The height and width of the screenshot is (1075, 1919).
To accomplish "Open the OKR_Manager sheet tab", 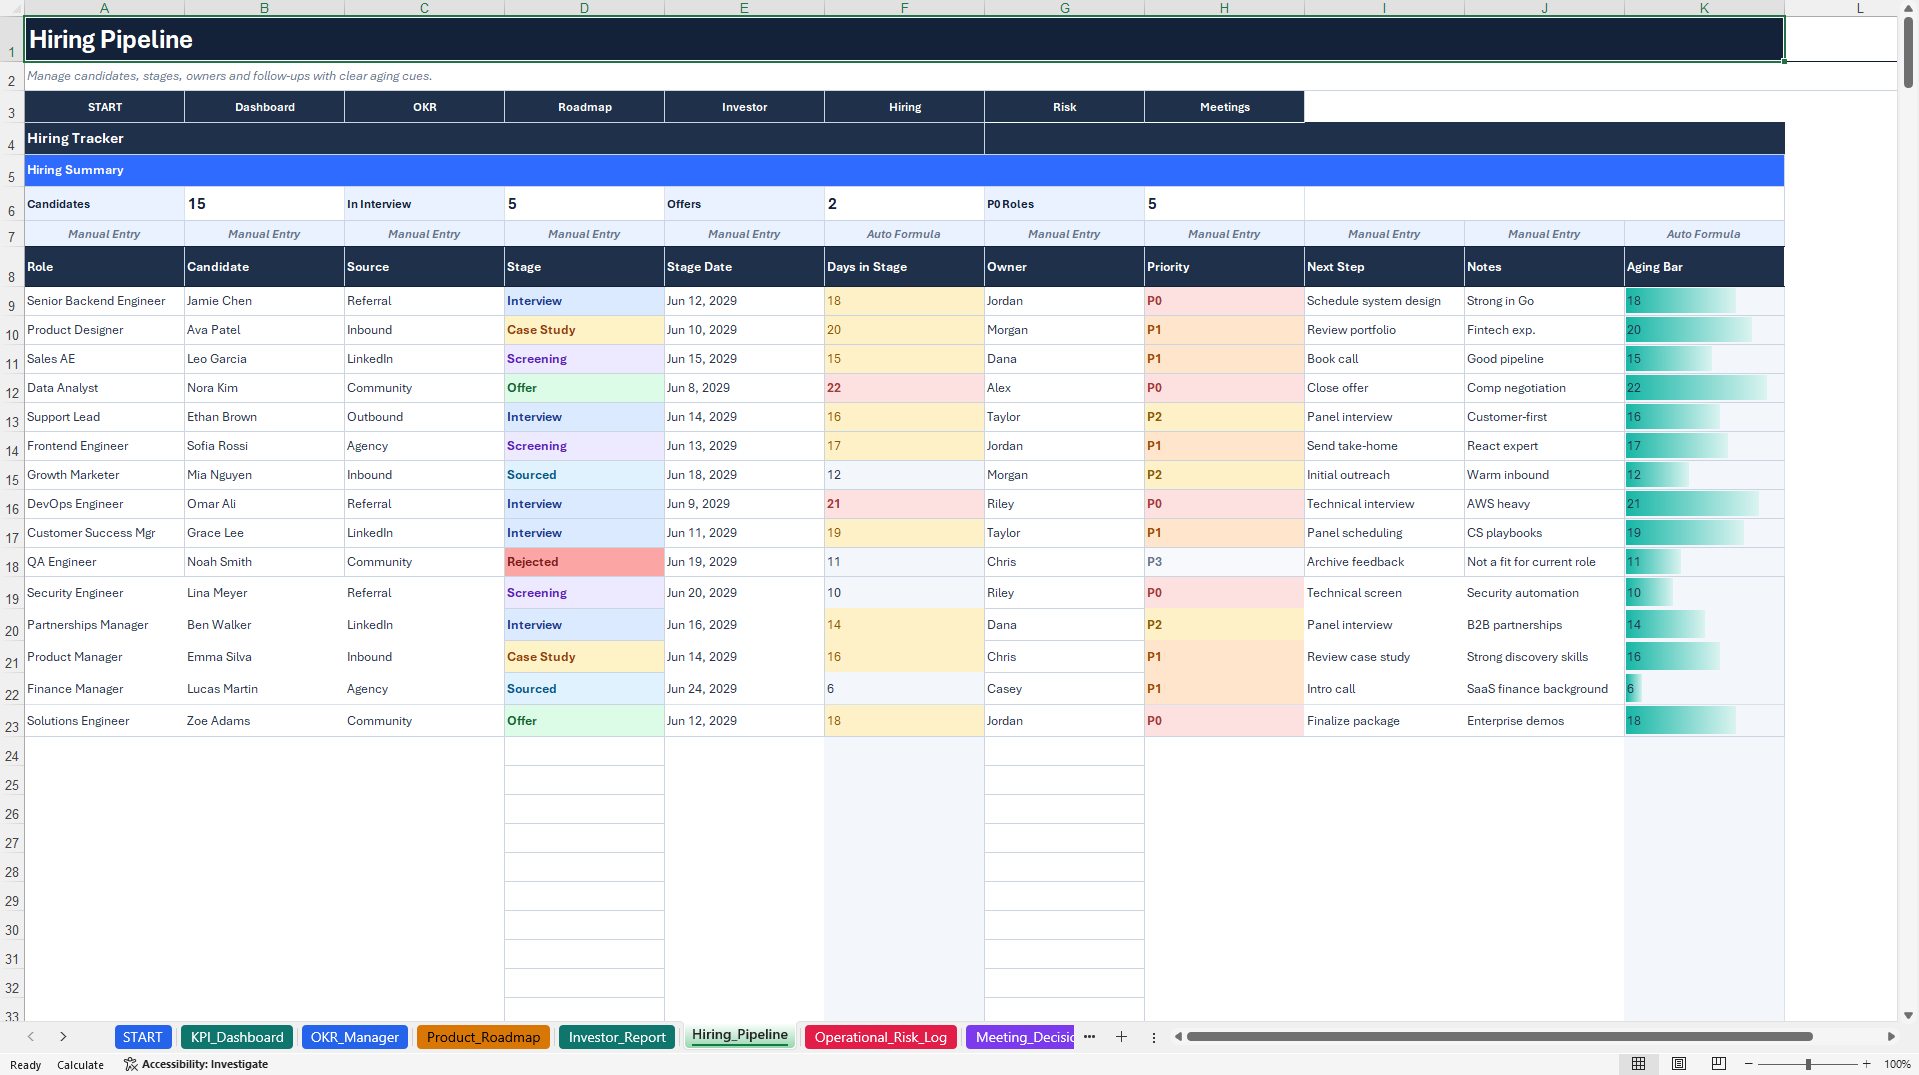I will 355,1037.
